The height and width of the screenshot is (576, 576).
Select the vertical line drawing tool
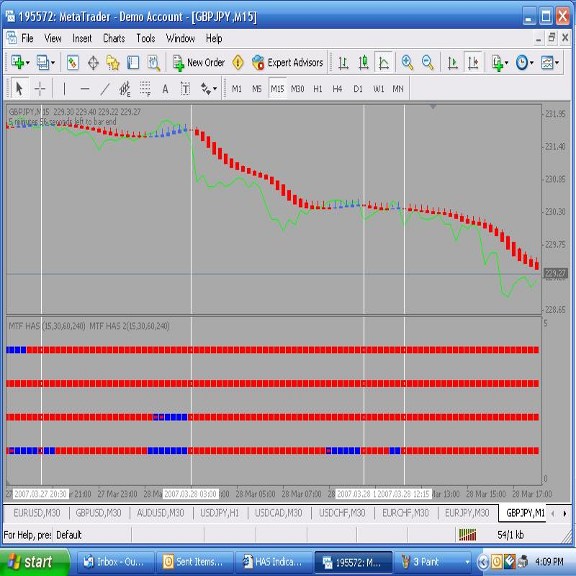tap(64, 89)
